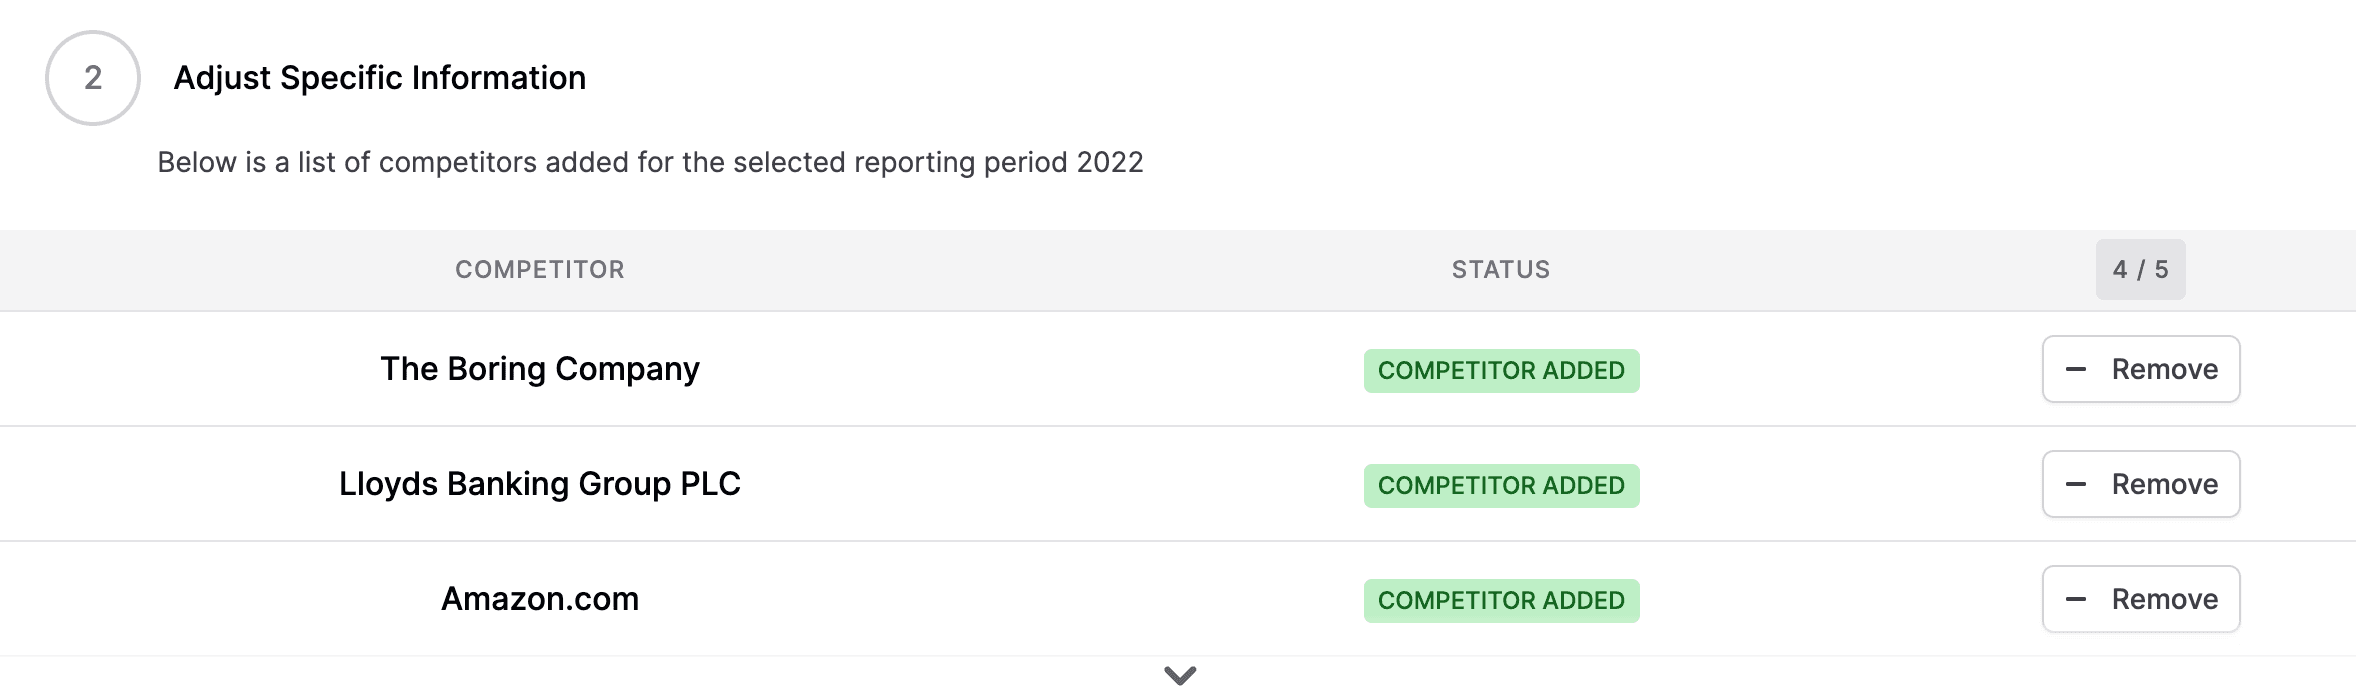Click the STATUS column header
This screenshot has height=688, width=2356.
(x=1501, y=270)
